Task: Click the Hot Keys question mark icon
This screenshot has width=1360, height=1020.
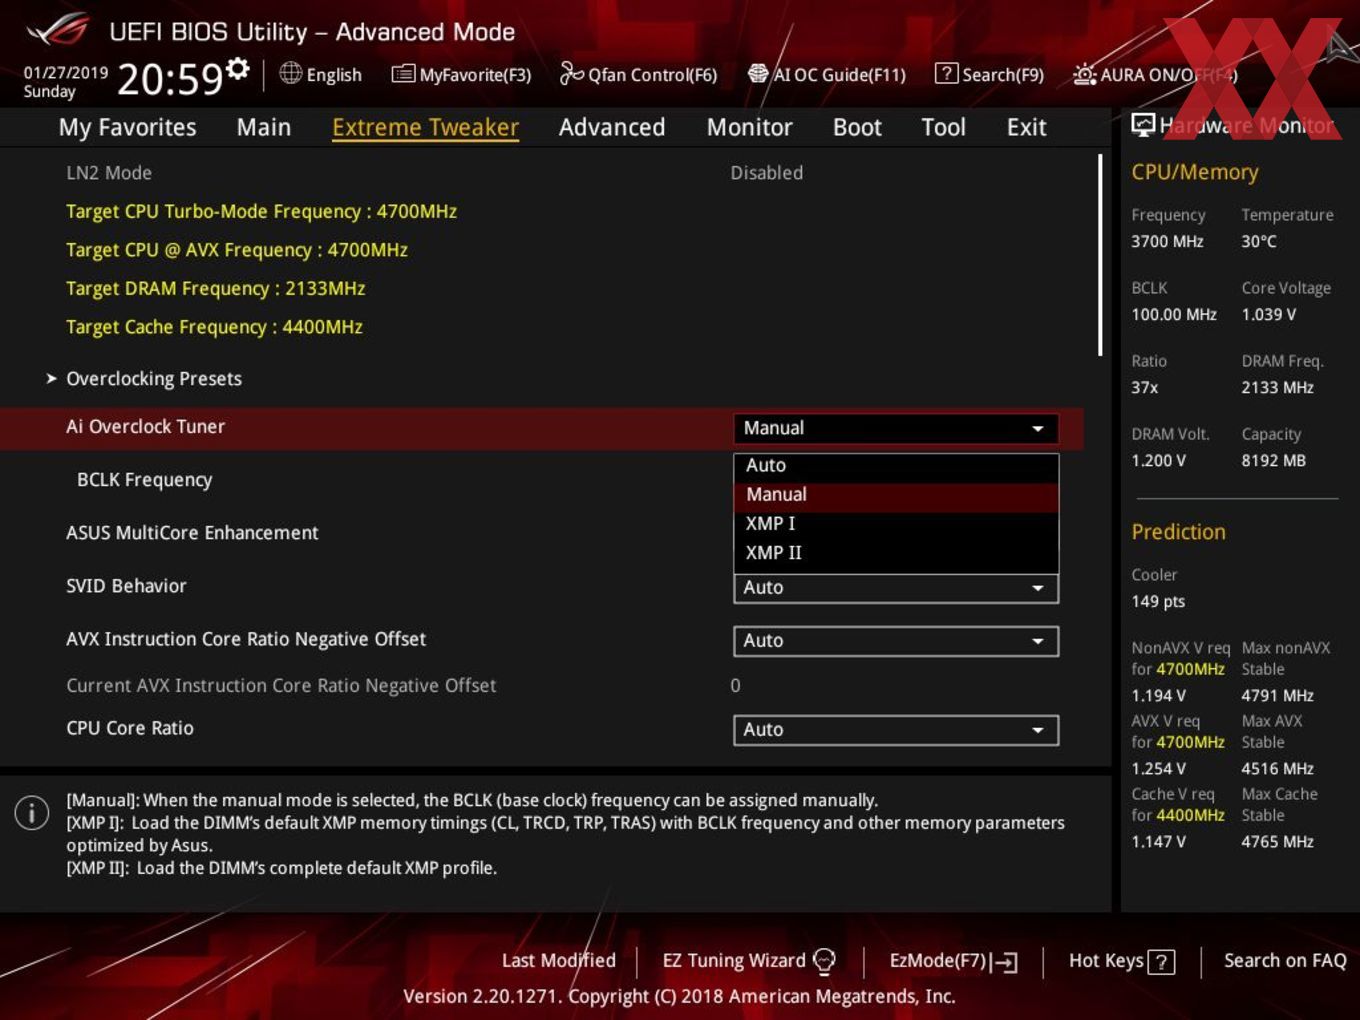Action: click(x=1161, y=962)
